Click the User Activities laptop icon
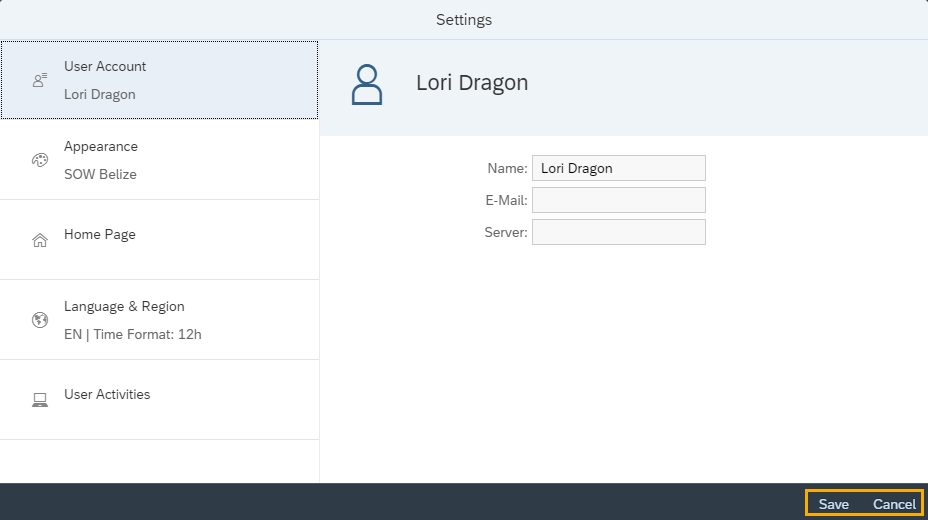 coord(40,400)
